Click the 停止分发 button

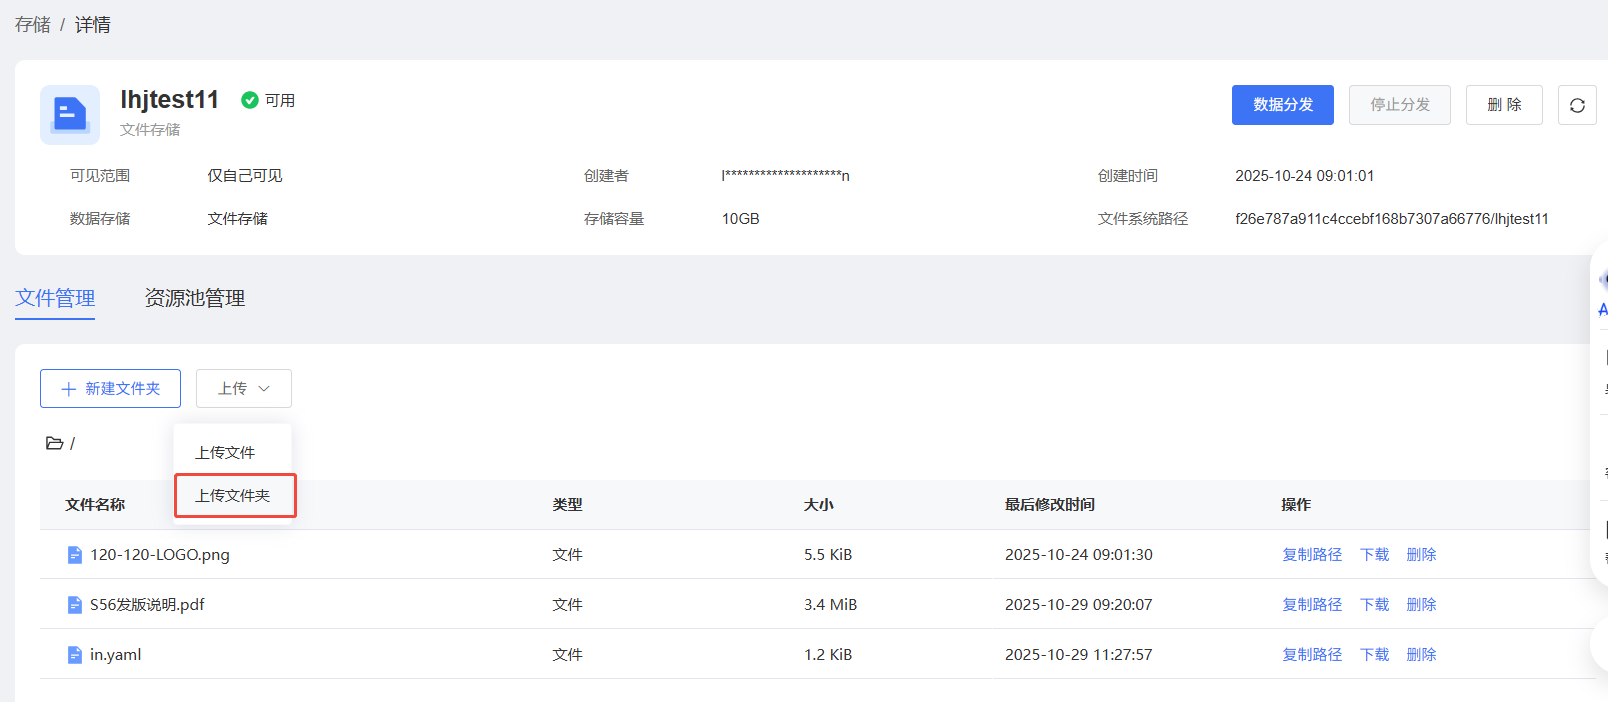click(x=1399, y=105)
